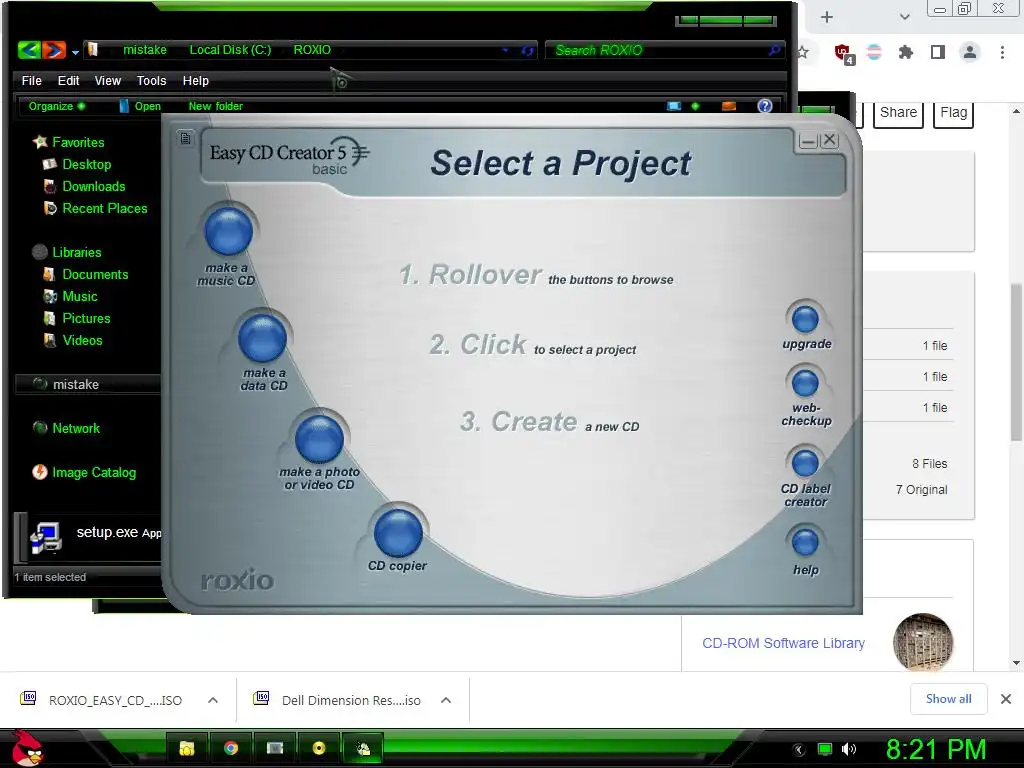This screenshot has width=1024, height=768.
Task: Open the View menu
Action: [x=107, y=80]
